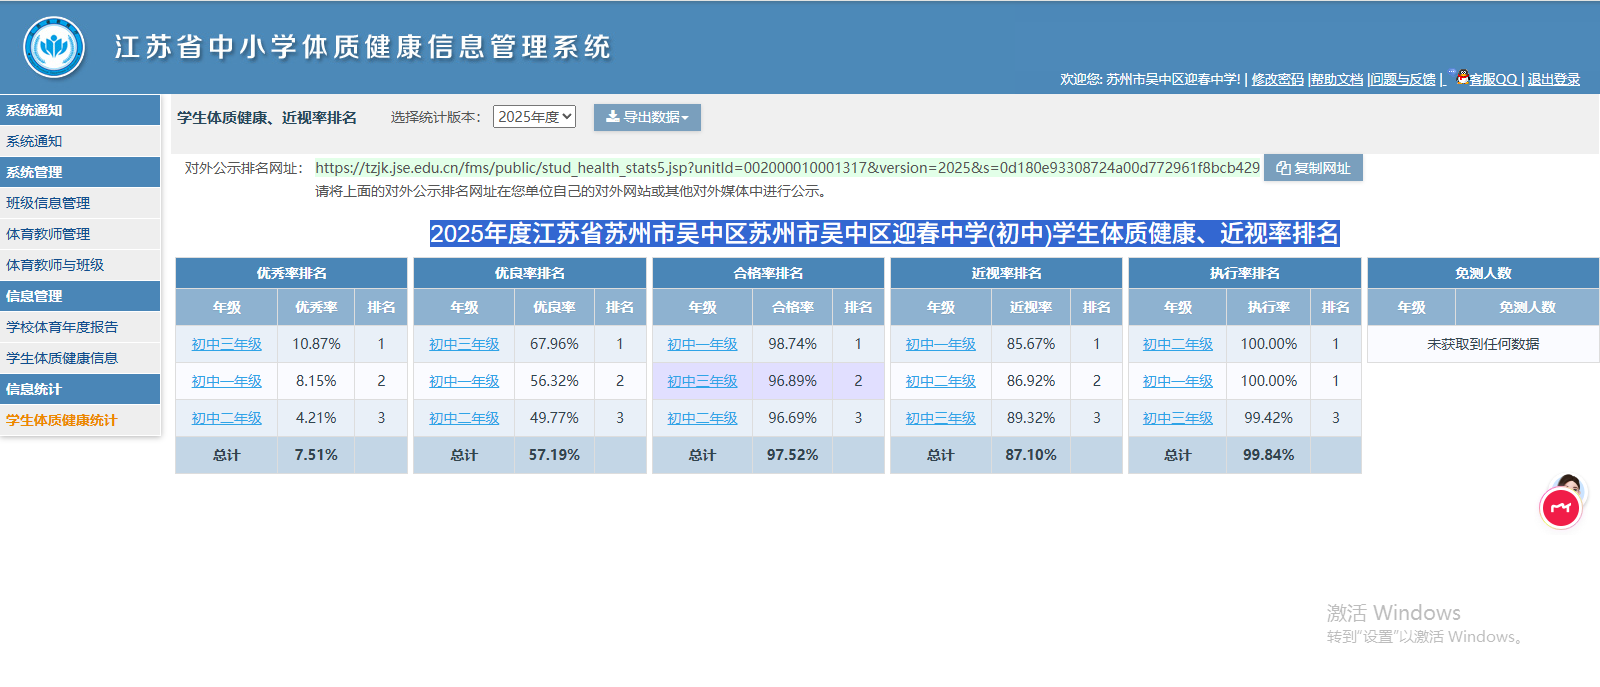Open 初中二年级 link in 优秀率排名 table
Image resolution: width=1600 pixels, height=687 pixels.
226,418
